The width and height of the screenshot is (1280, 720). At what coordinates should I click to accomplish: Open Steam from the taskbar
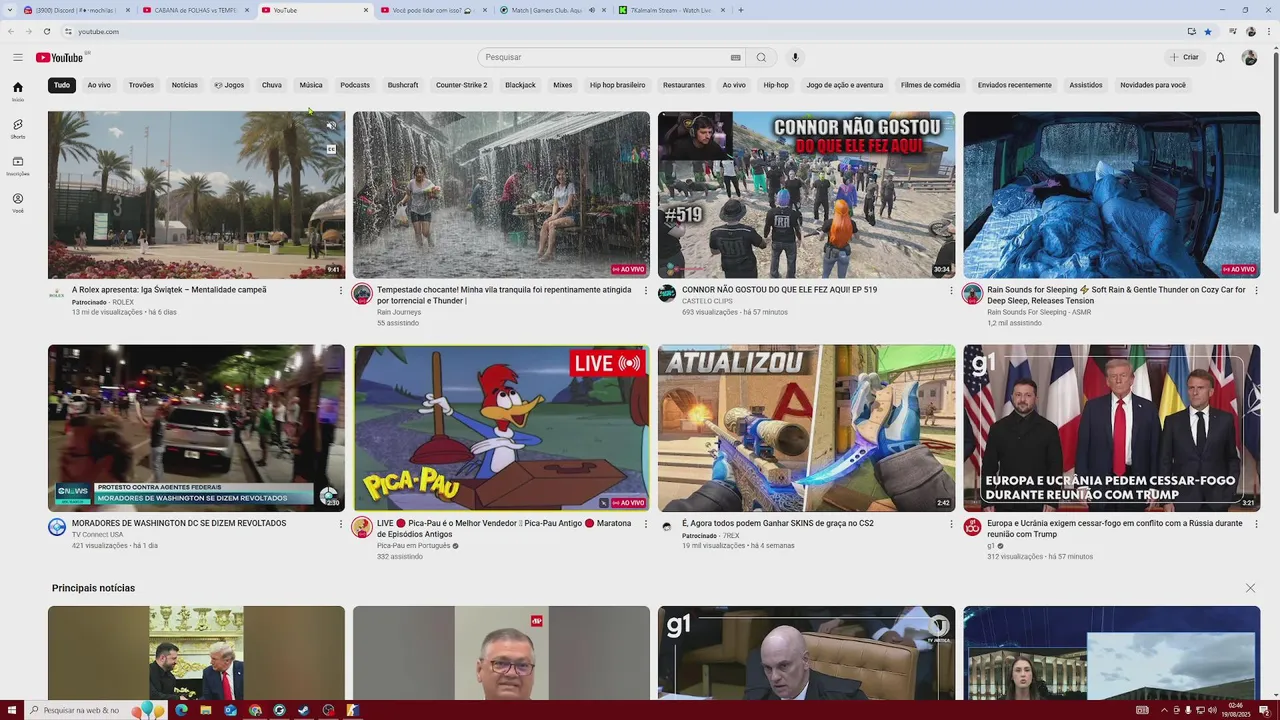click(303, 710)
